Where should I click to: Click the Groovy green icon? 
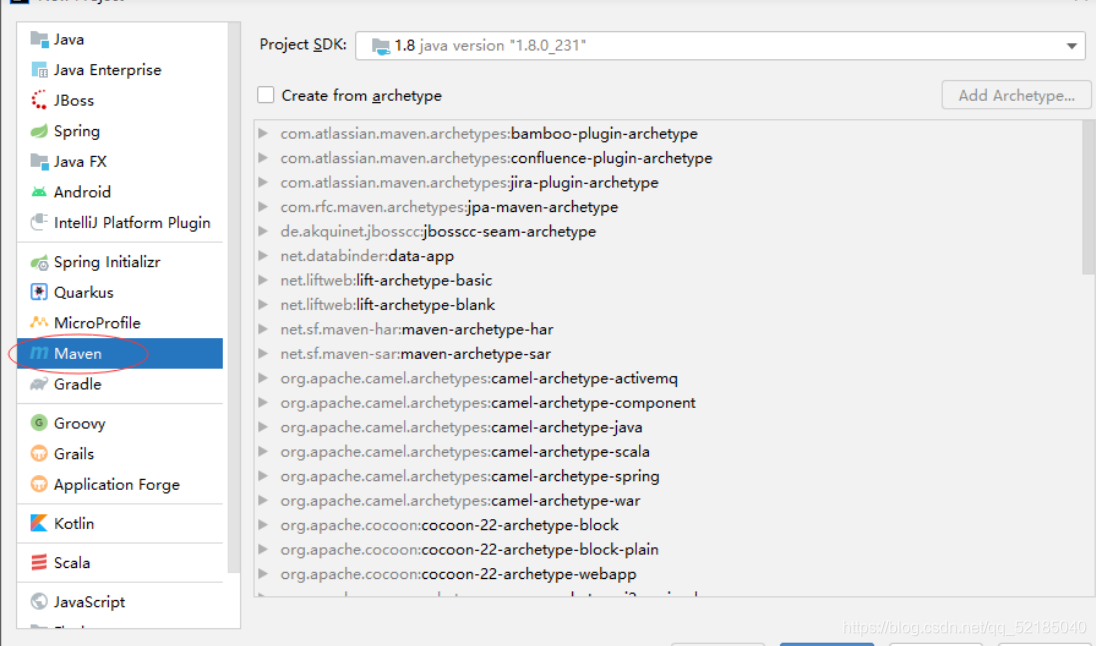(x=39, y=423)
